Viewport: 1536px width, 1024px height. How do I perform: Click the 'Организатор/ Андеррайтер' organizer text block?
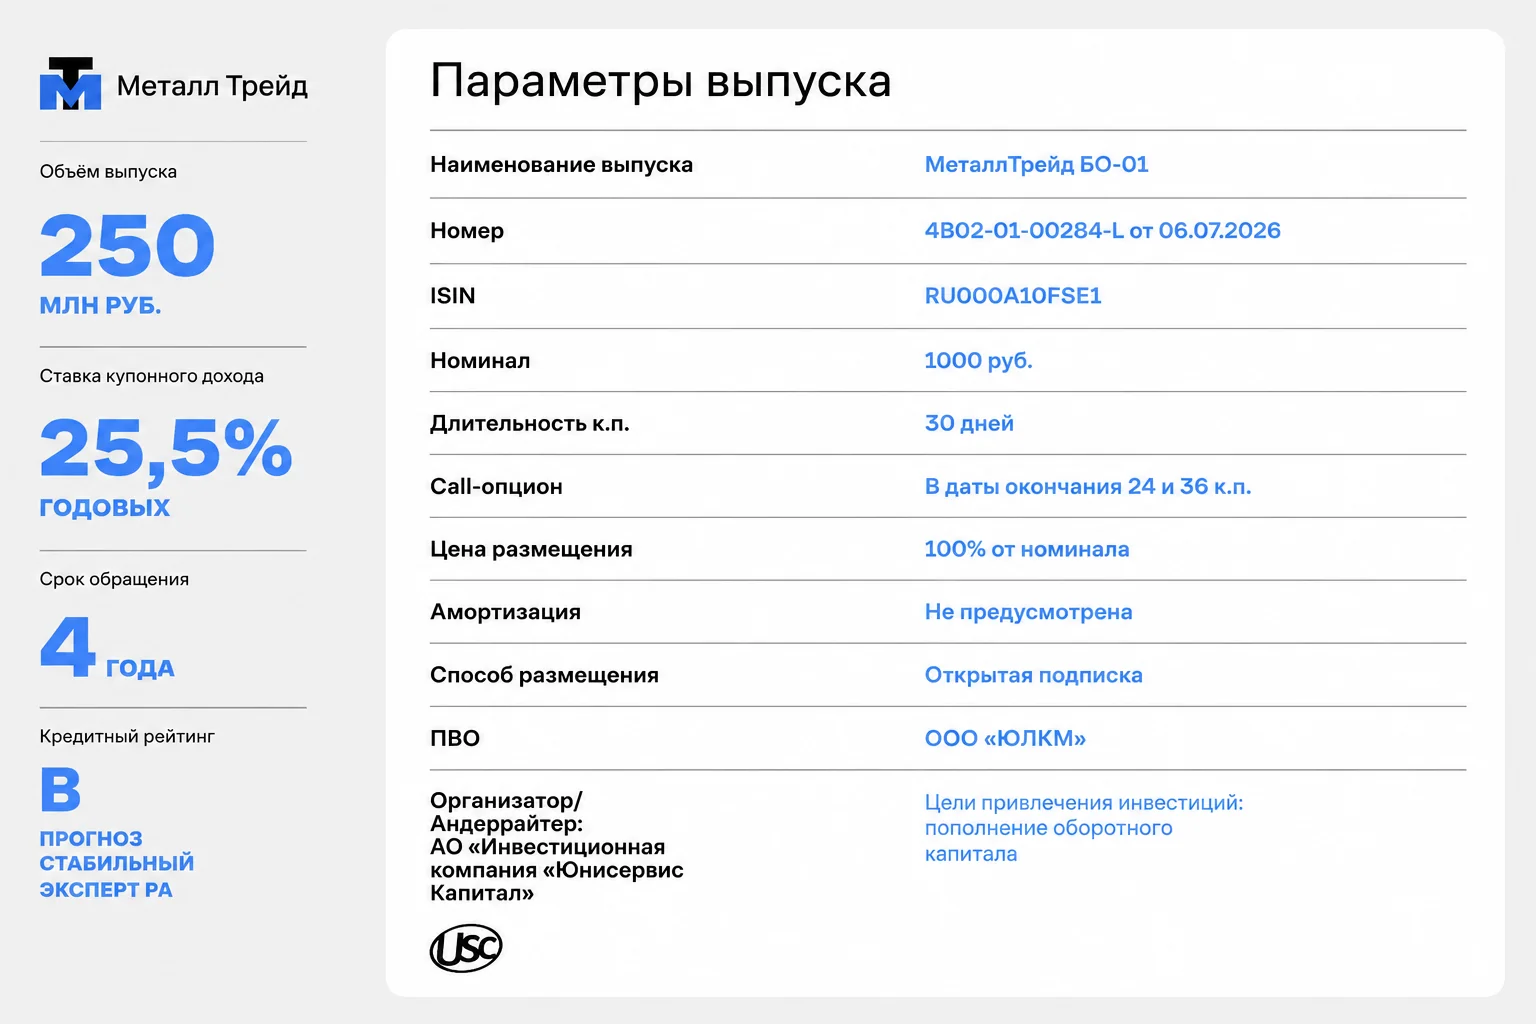click(x=557, y=847)
